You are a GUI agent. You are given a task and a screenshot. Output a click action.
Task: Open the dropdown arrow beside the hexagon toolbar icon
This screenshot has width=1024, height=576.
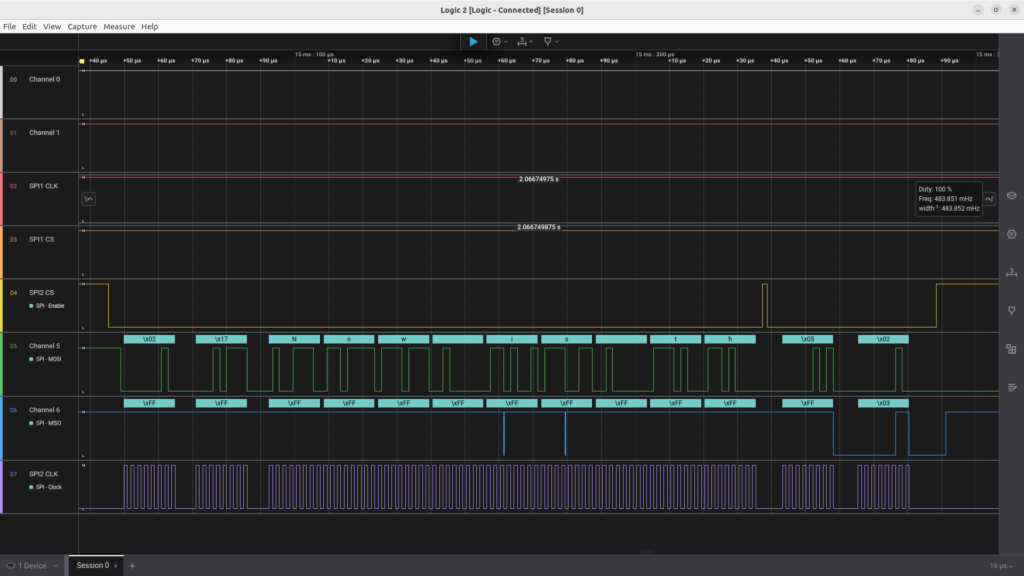point(505,41)
